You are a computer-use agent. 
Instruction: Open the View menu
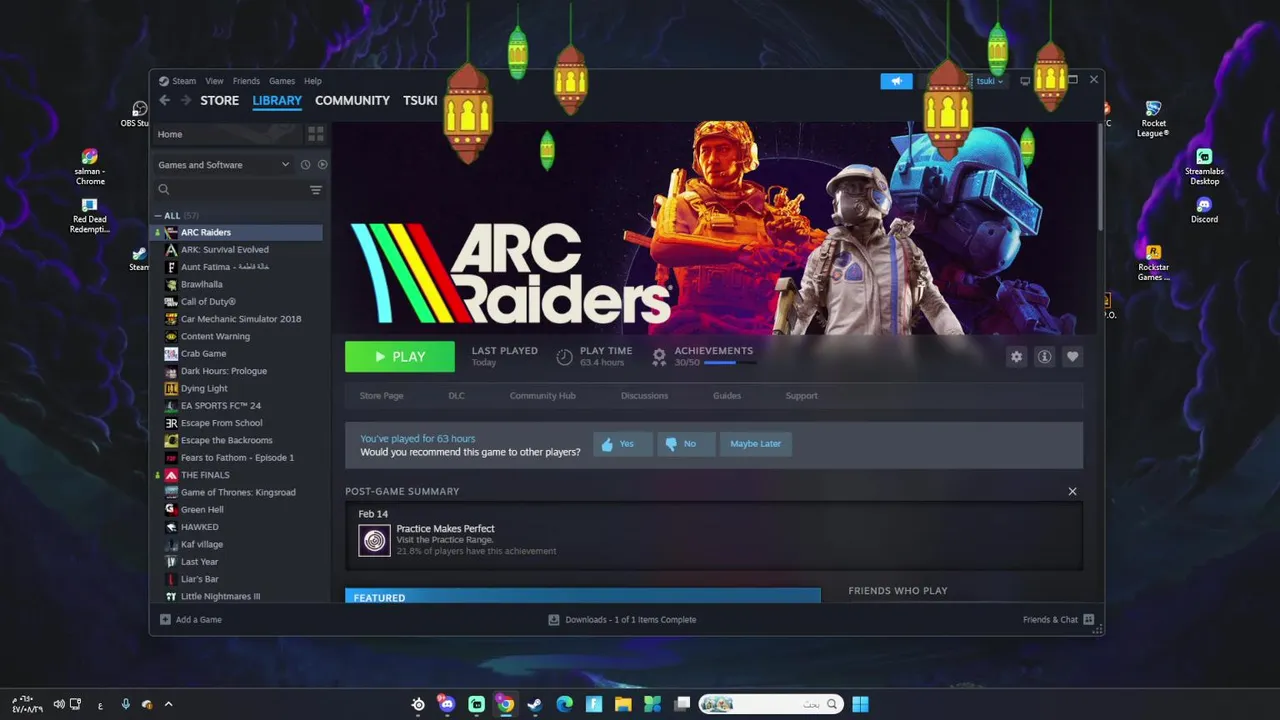pyautogui.click(x=214, y=81)
